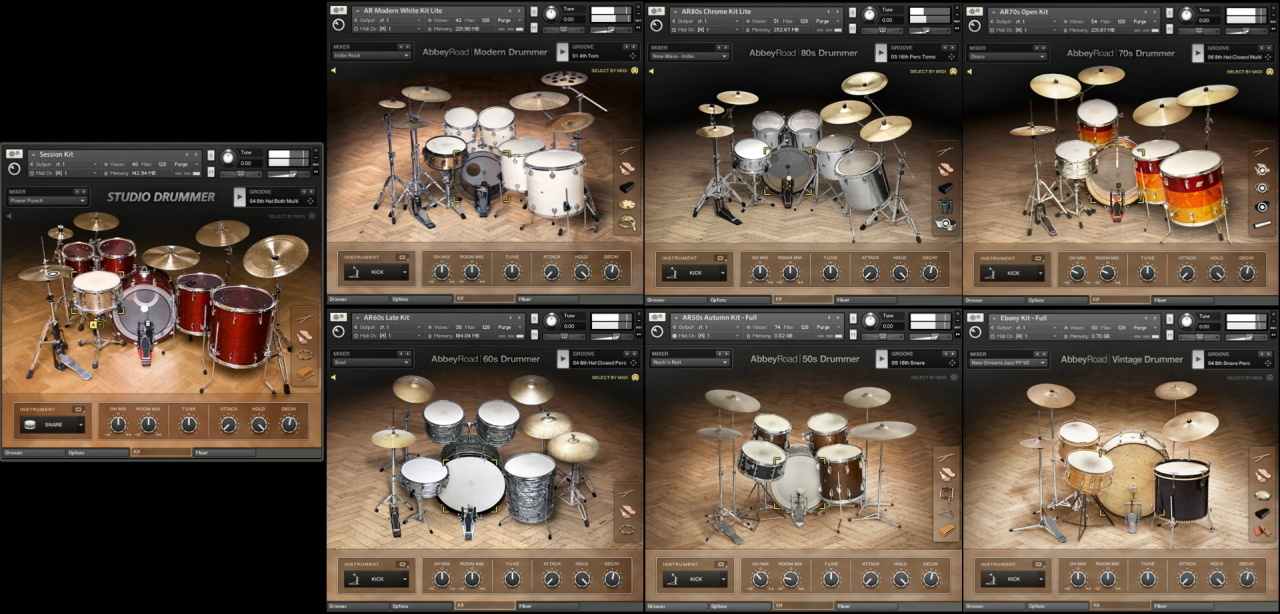Select cowbell icon in Modern Drummer side panel
Image resolution: width=1280 pixels, height=614 pixels.
[x=627, y=187]
